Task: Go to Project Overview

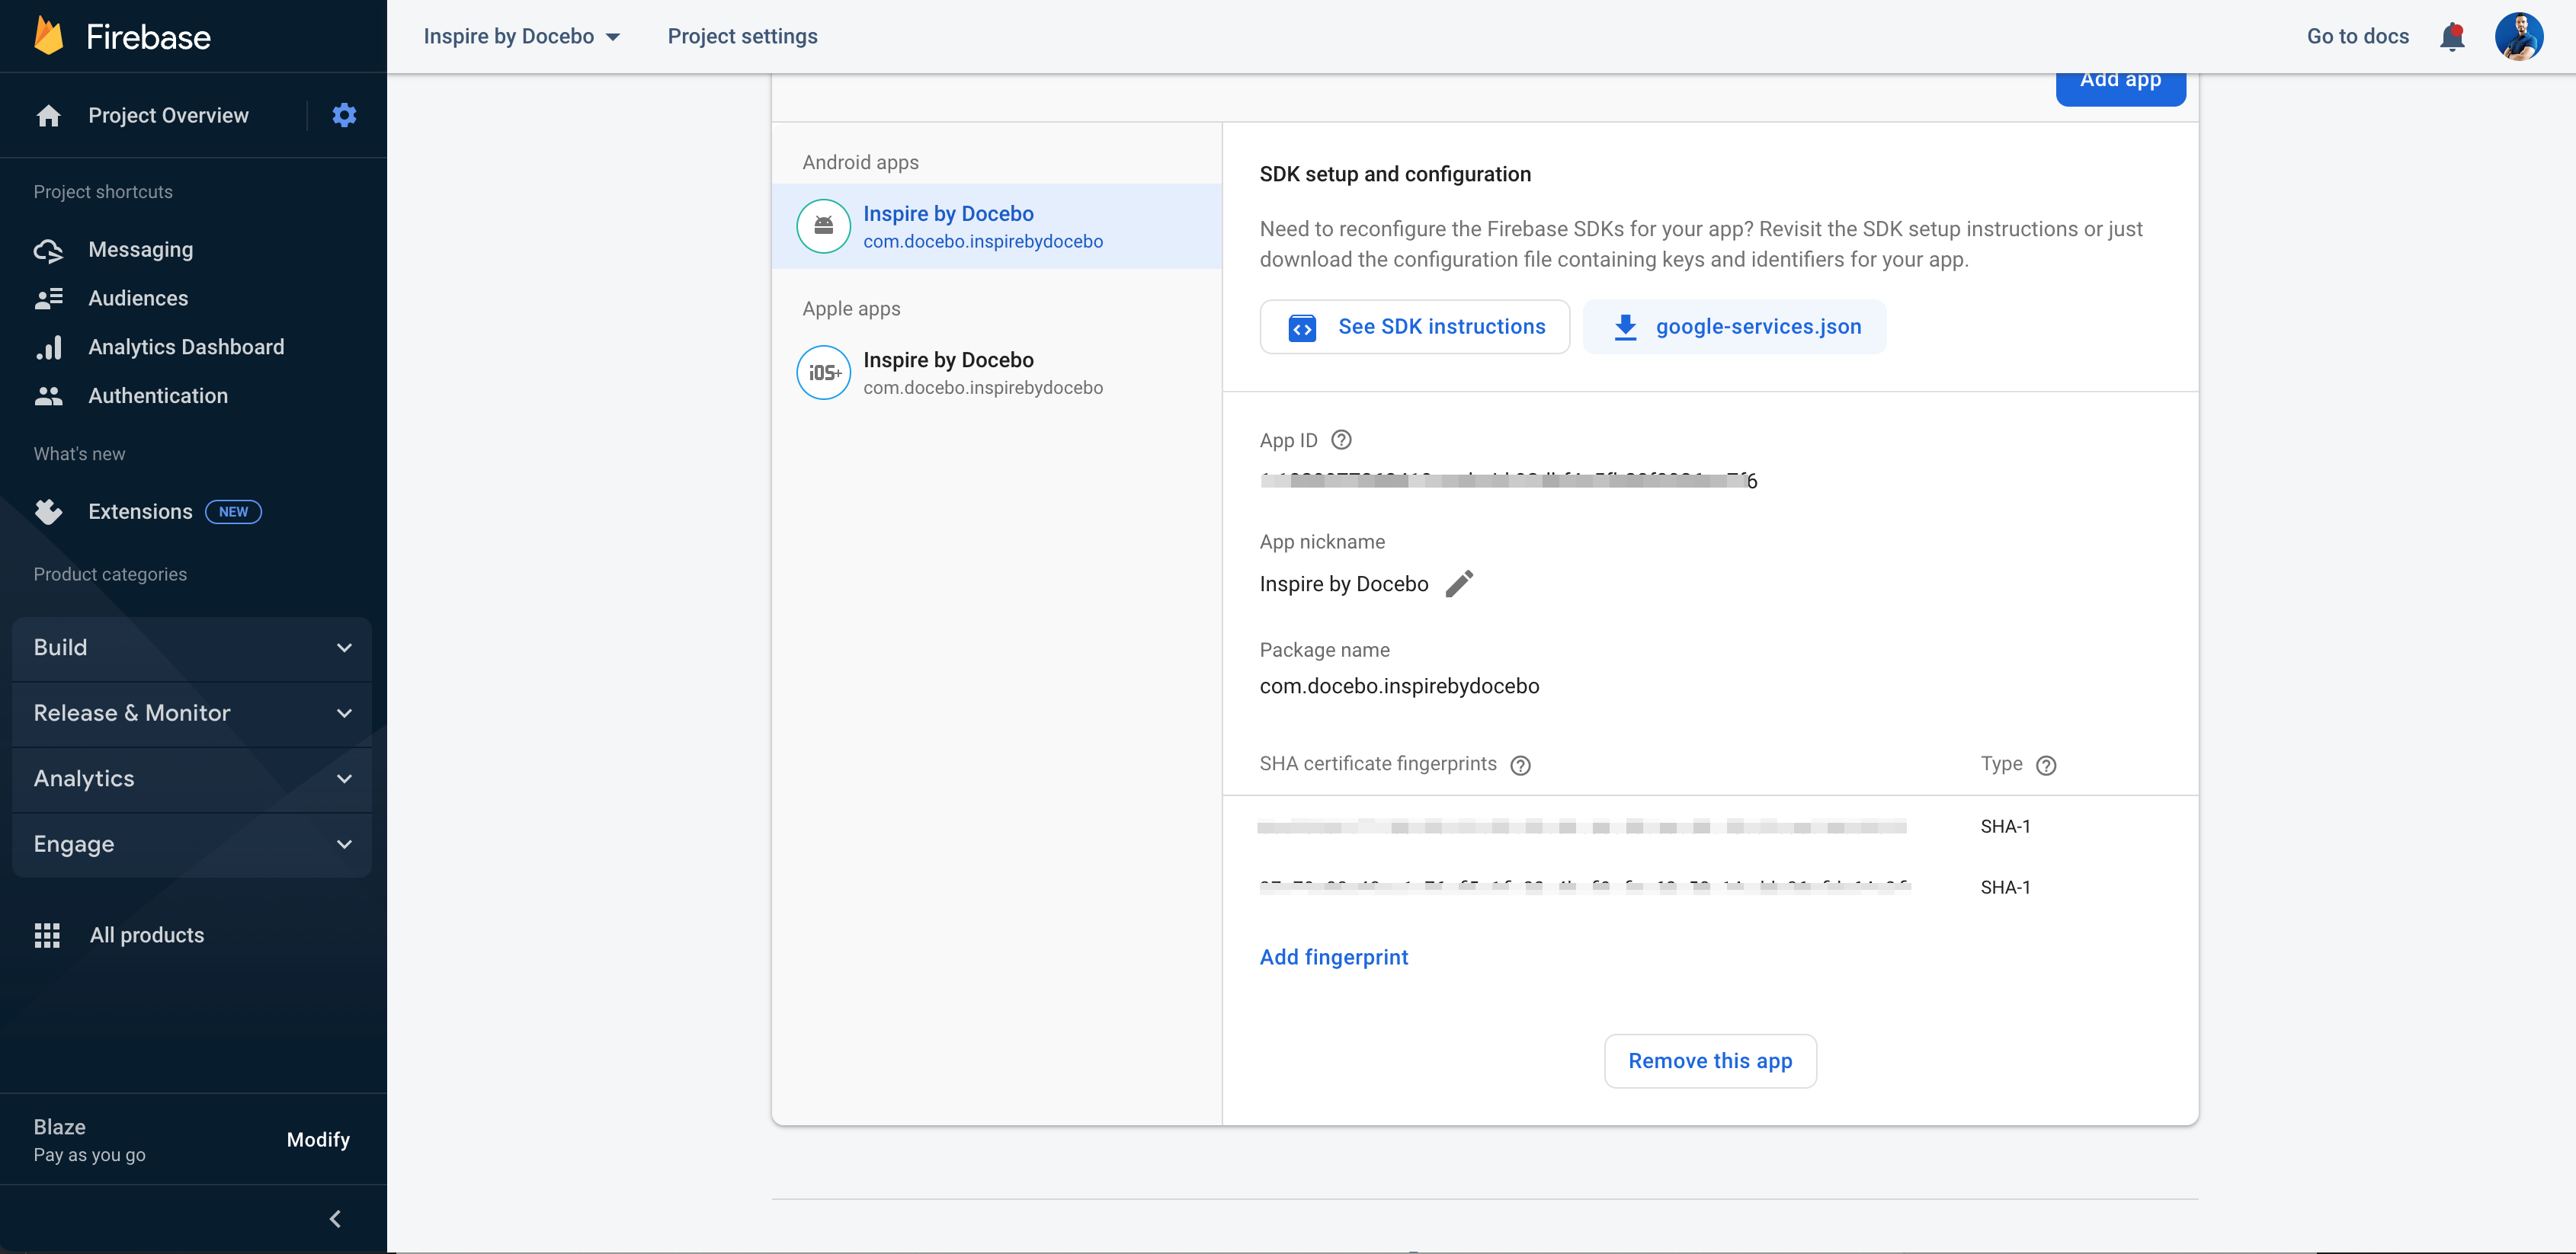Action: pos(168,116)
